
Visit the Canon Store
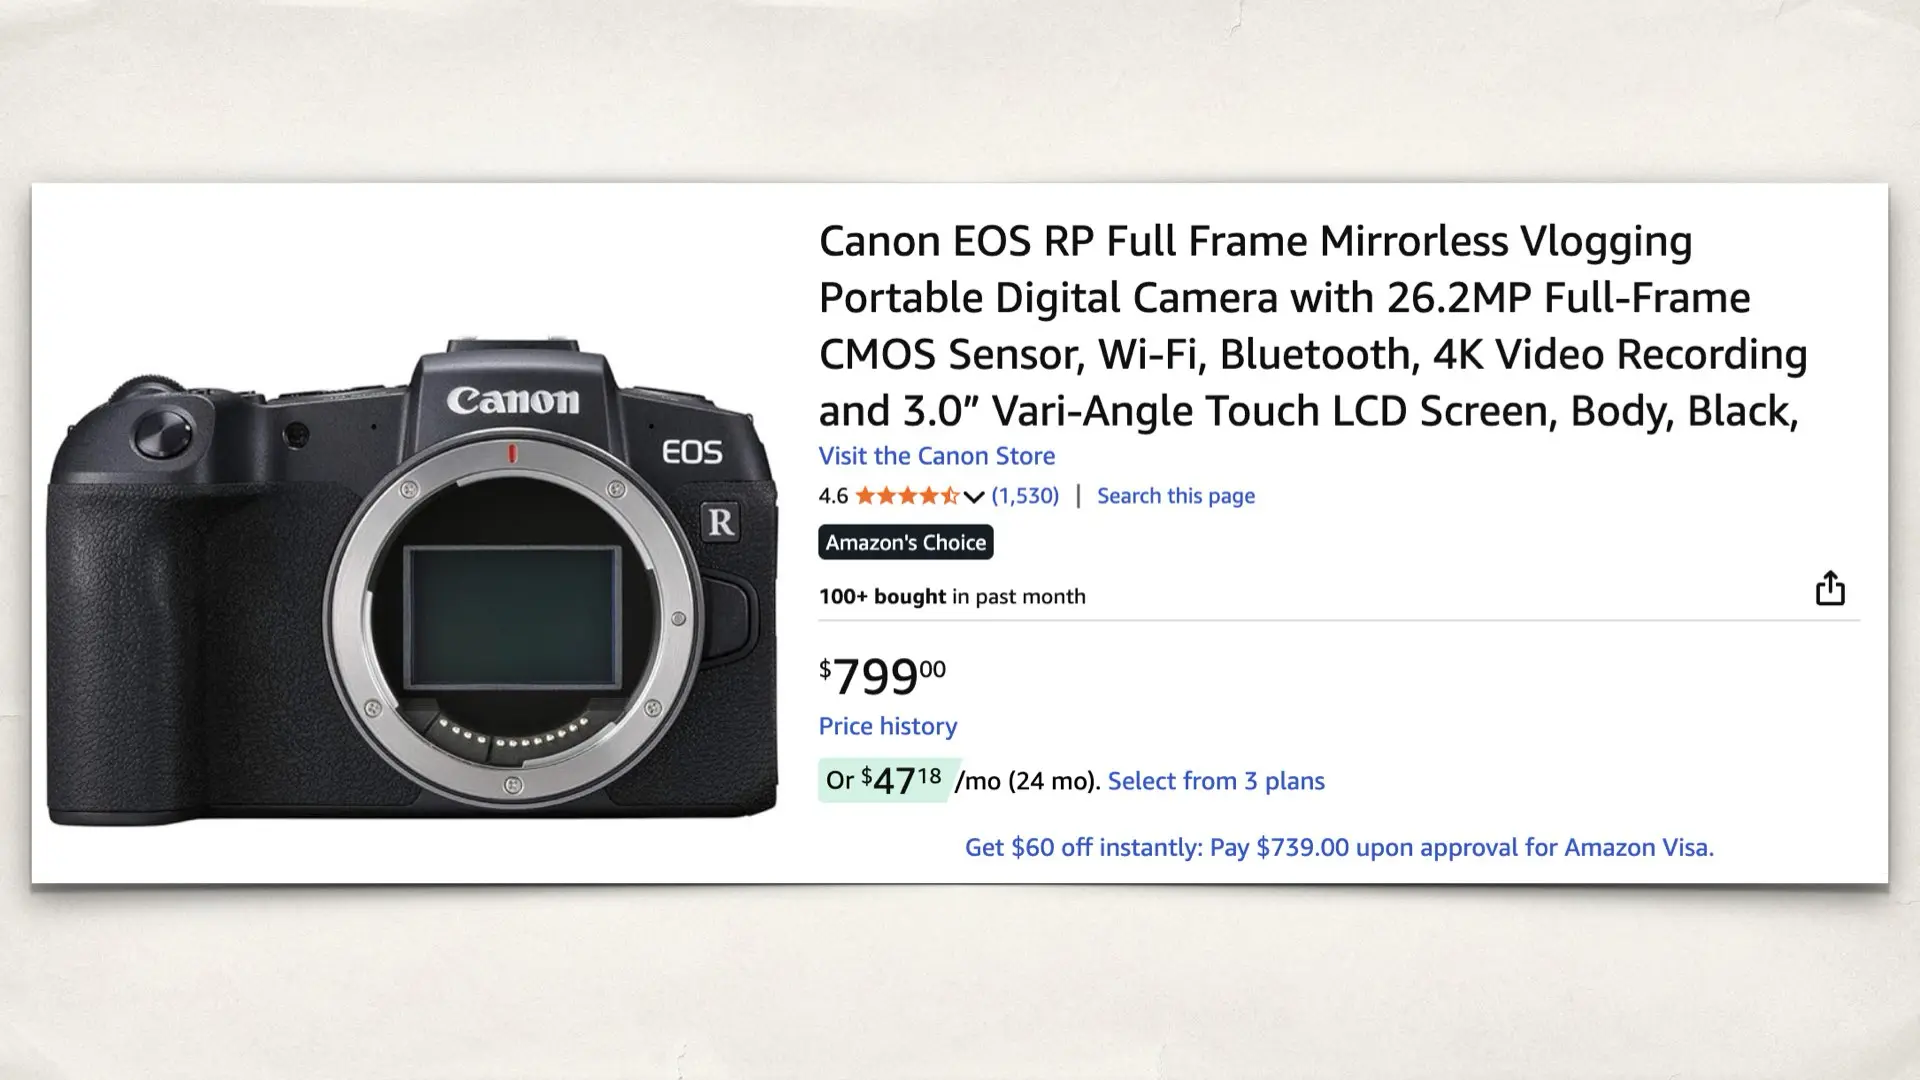coord(936,456)
